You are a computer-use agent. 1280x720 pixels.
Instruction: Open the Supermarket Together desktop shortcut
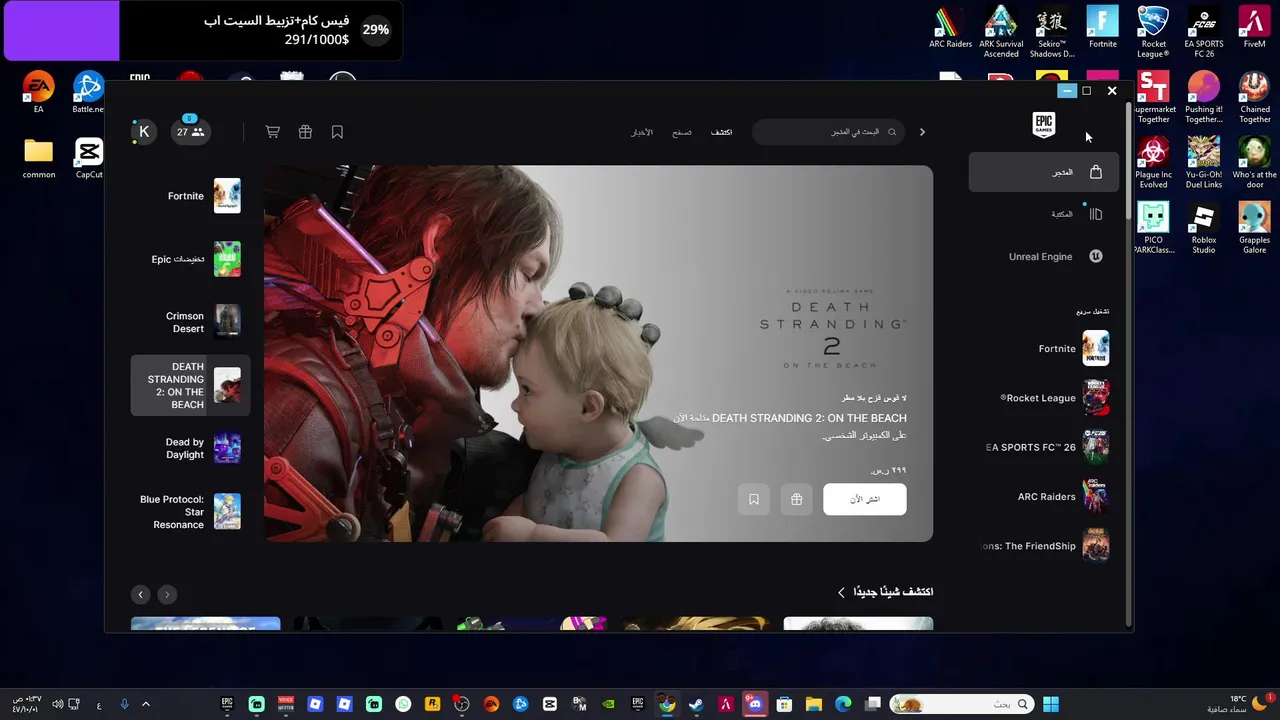[1153, 98]
